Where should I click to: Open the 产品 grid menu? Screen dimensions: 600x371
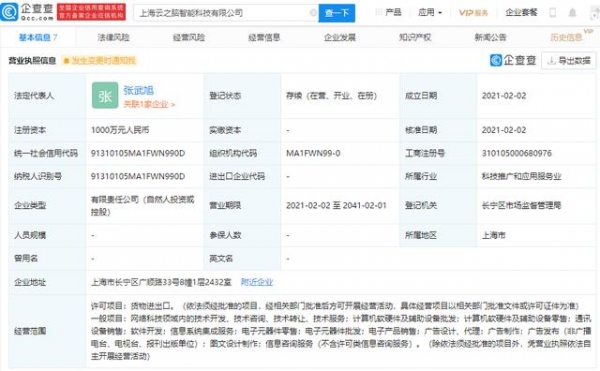click(x=388, y=13)
